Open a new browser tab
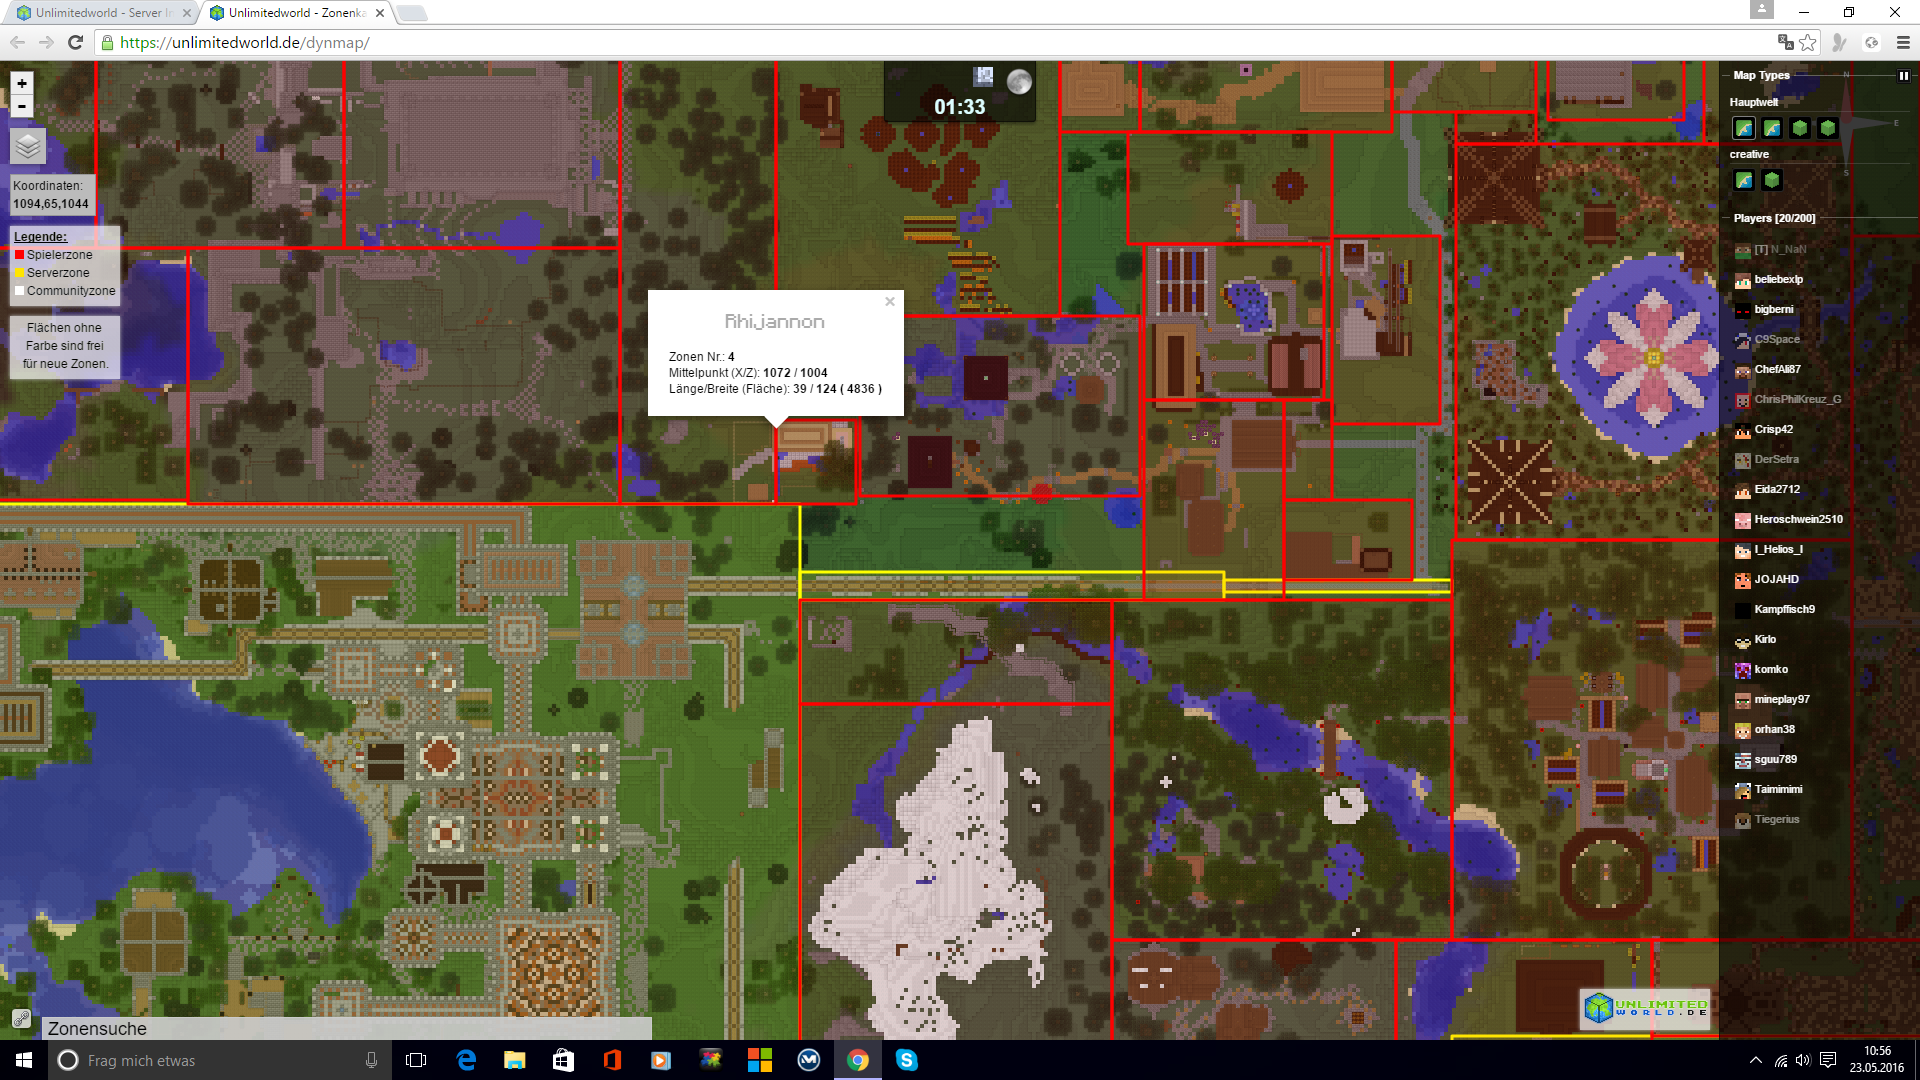Screen dimensions: 1920x1080 pyautogui.click(x=411, y=13)
